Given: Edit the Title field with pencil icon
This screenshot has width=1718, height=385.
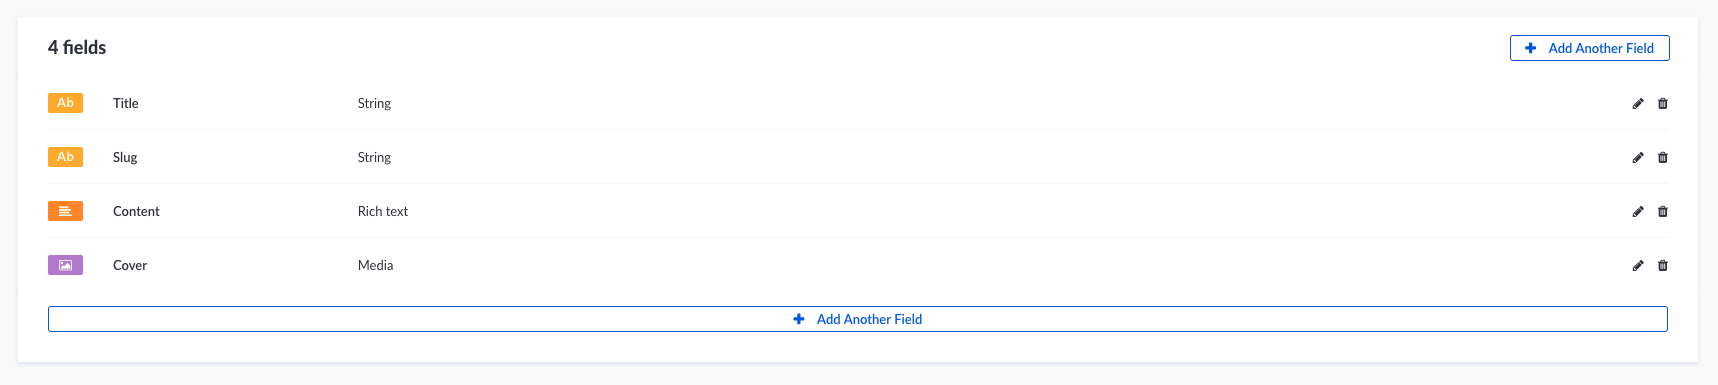Looking at the screenshot, I should click(1638, 104).
